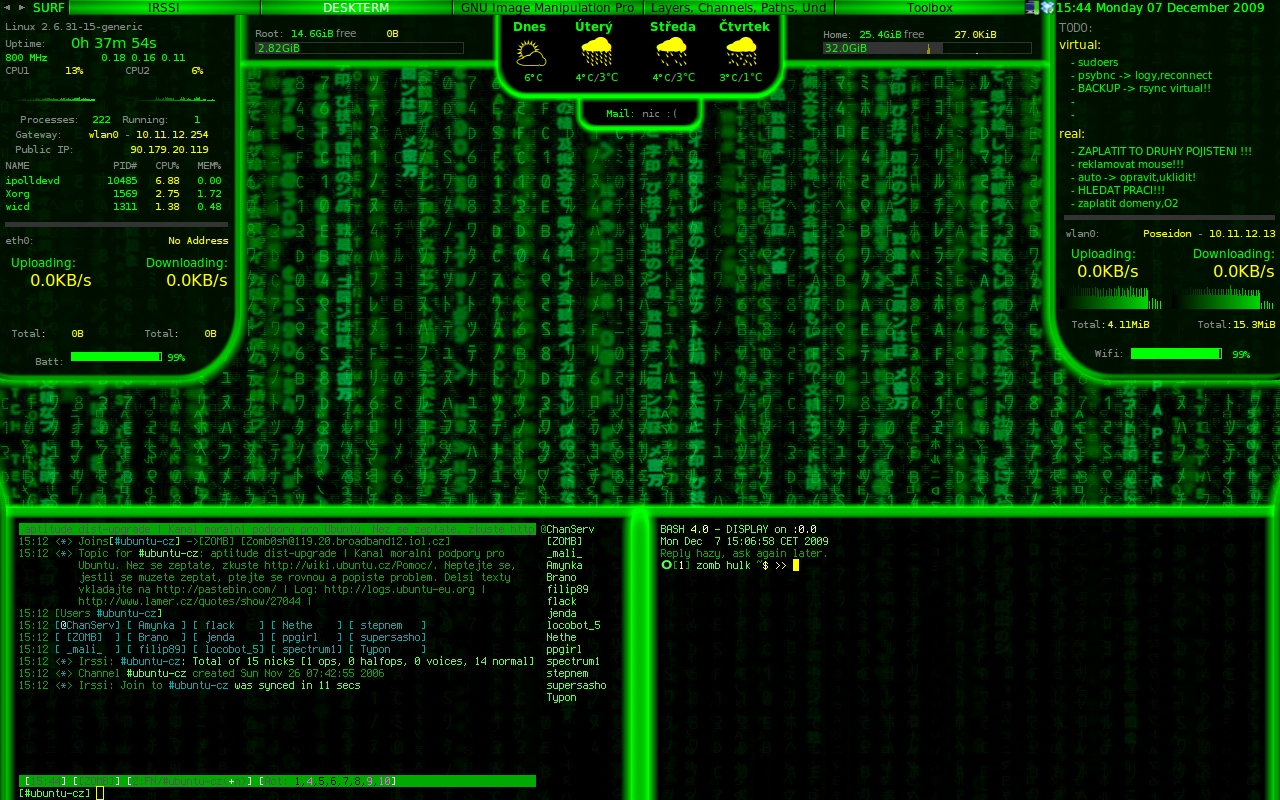This screenshot has height=800, width=1280.
Task: Click the bash prompt cursor in DESKTERM
Action: point(796,565)
